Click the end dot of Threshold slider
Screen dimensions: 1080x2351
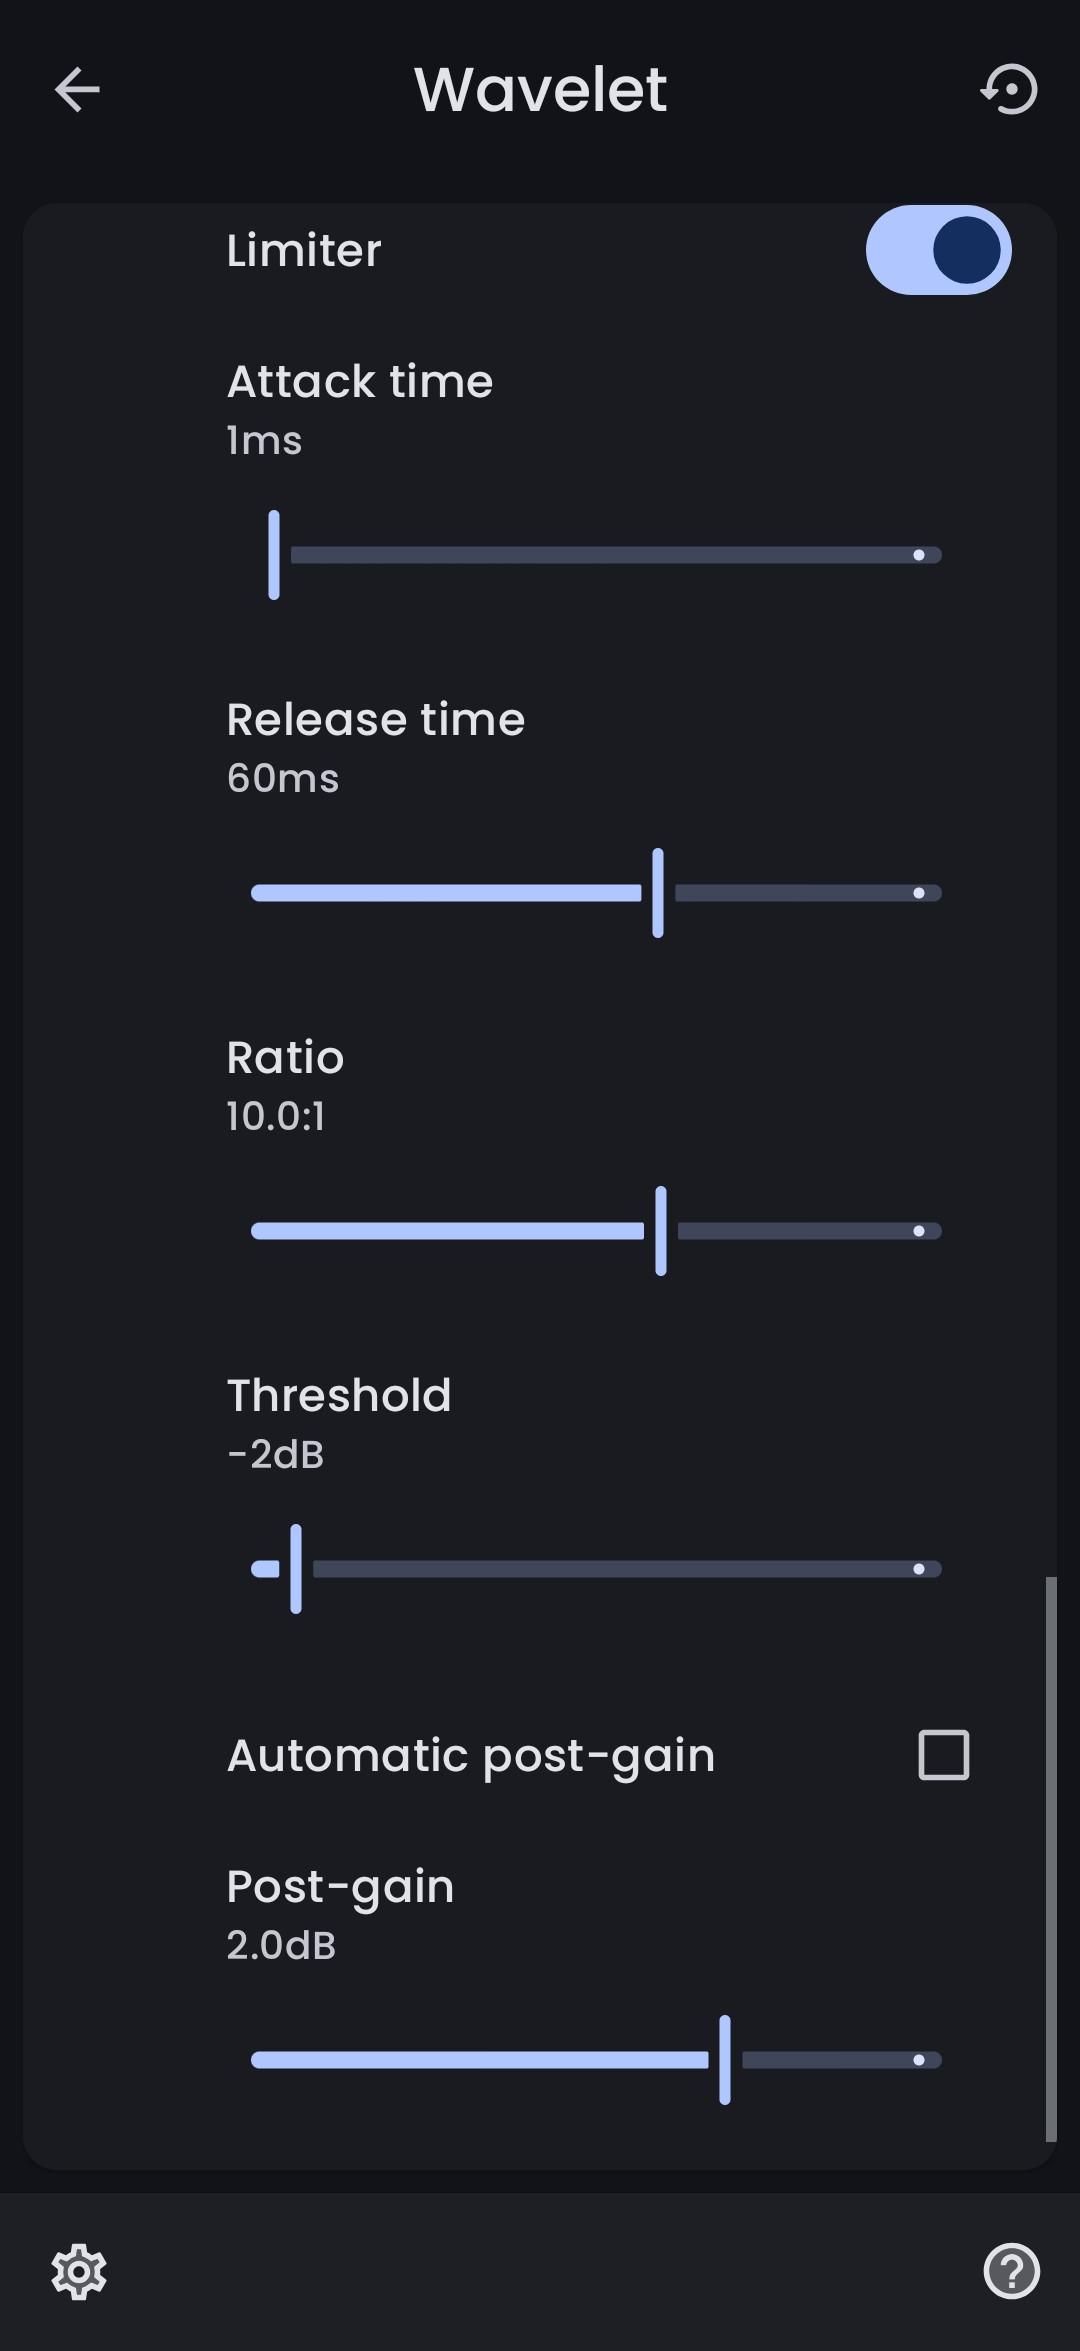point(919,1569)
